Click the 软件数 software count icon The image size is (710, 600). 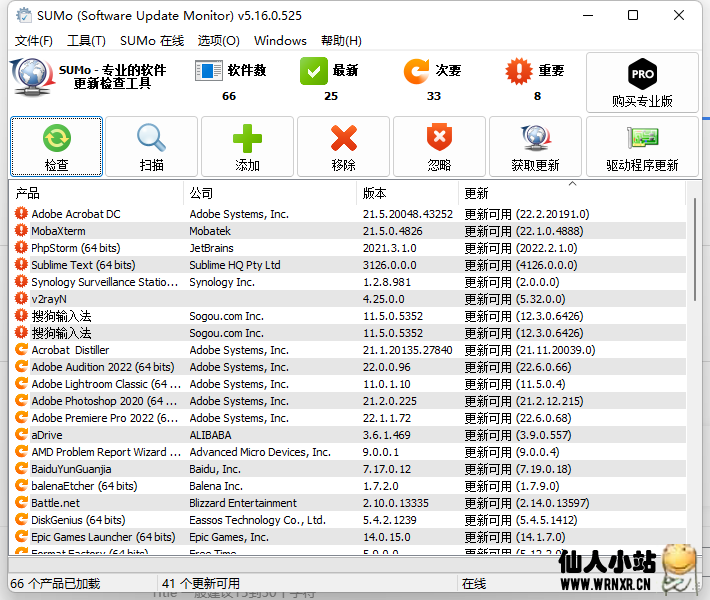pyautogui.click(x=208, y=71)
